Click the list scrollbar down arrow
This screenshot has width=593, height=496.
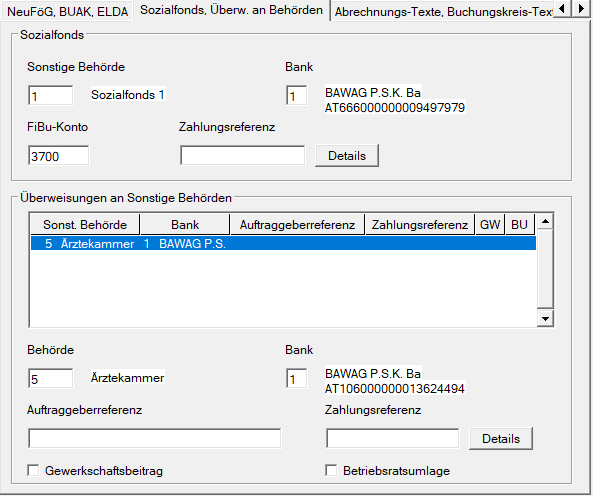[545, 319]
